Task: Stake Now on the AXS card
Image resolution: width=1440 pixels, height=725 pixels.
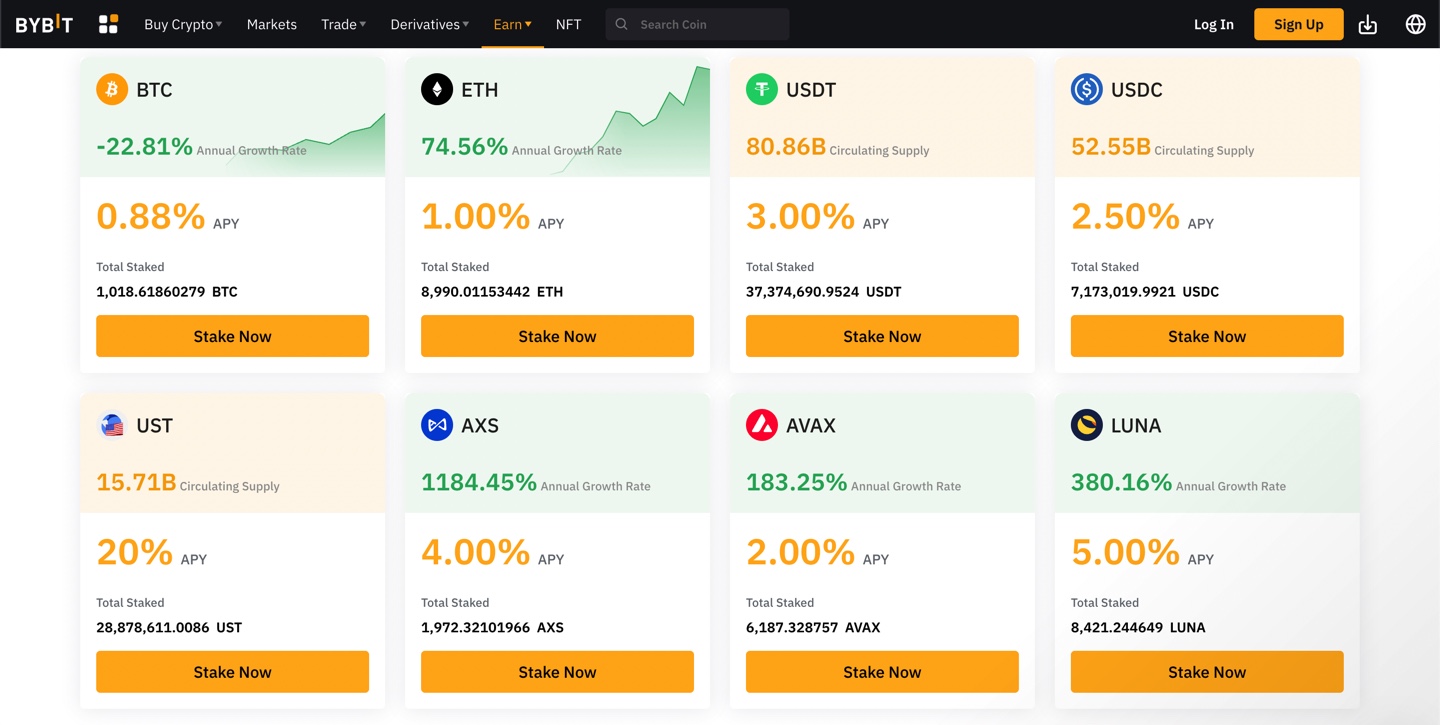Action: (x=557, y=672)
